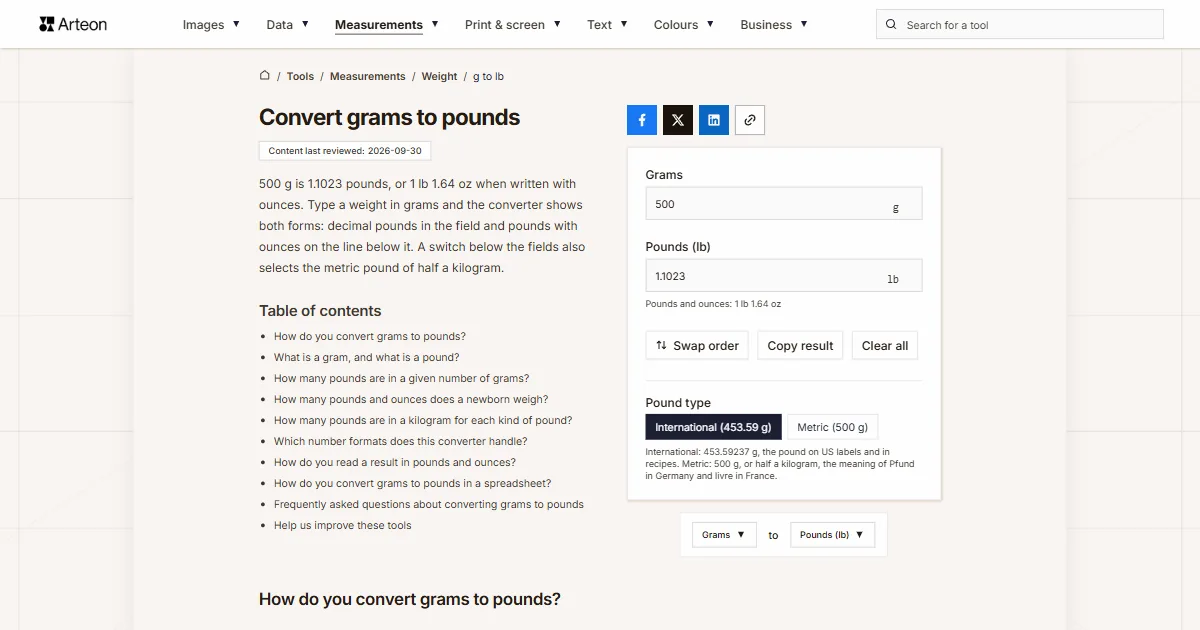The width and height of the screenshot is (1200, 630).
Task: Jump to How many pounds in given grams
Action: (x=402, y=378)
